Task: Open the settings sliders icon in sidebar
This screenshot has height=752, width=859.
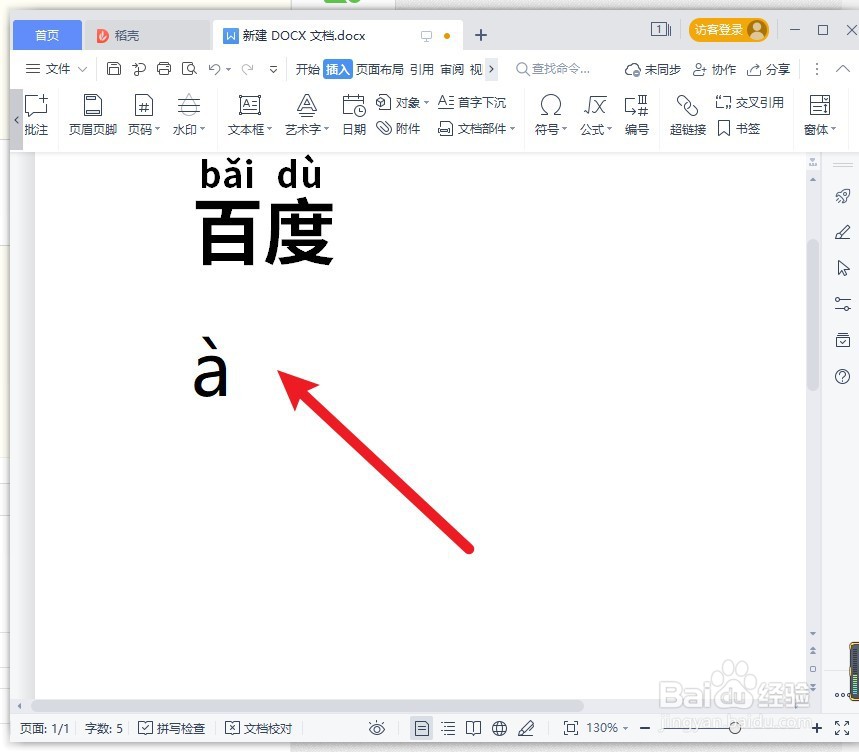Action: click(843, 304)
